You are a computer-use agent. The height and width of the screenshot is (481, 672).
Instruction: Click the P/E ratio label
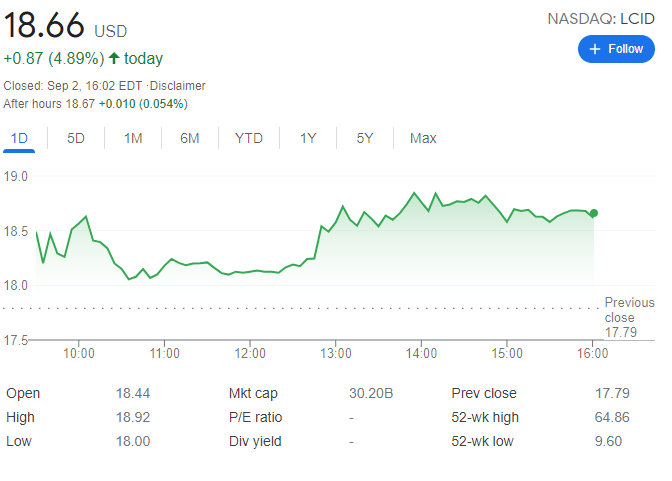coord(256,417)
